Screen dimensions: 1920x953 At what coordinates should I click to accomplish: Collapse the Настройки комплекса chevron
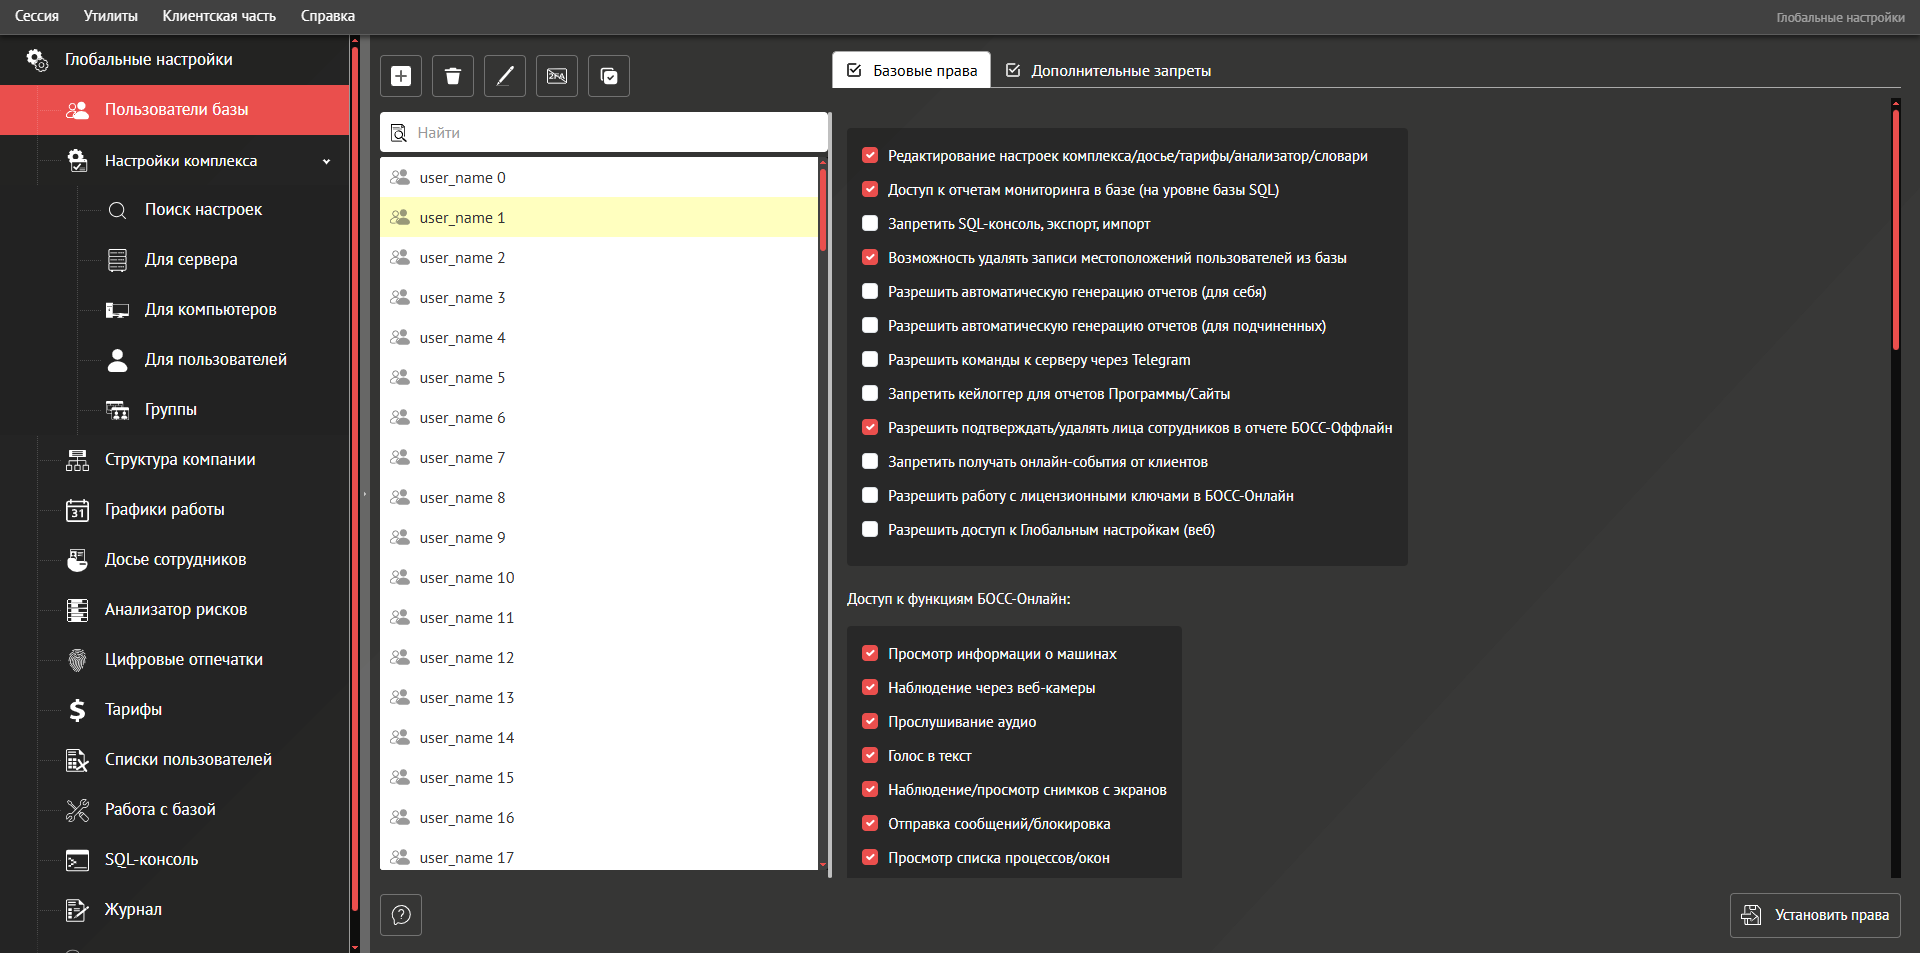pyautogui.click(x=326, y=161)
